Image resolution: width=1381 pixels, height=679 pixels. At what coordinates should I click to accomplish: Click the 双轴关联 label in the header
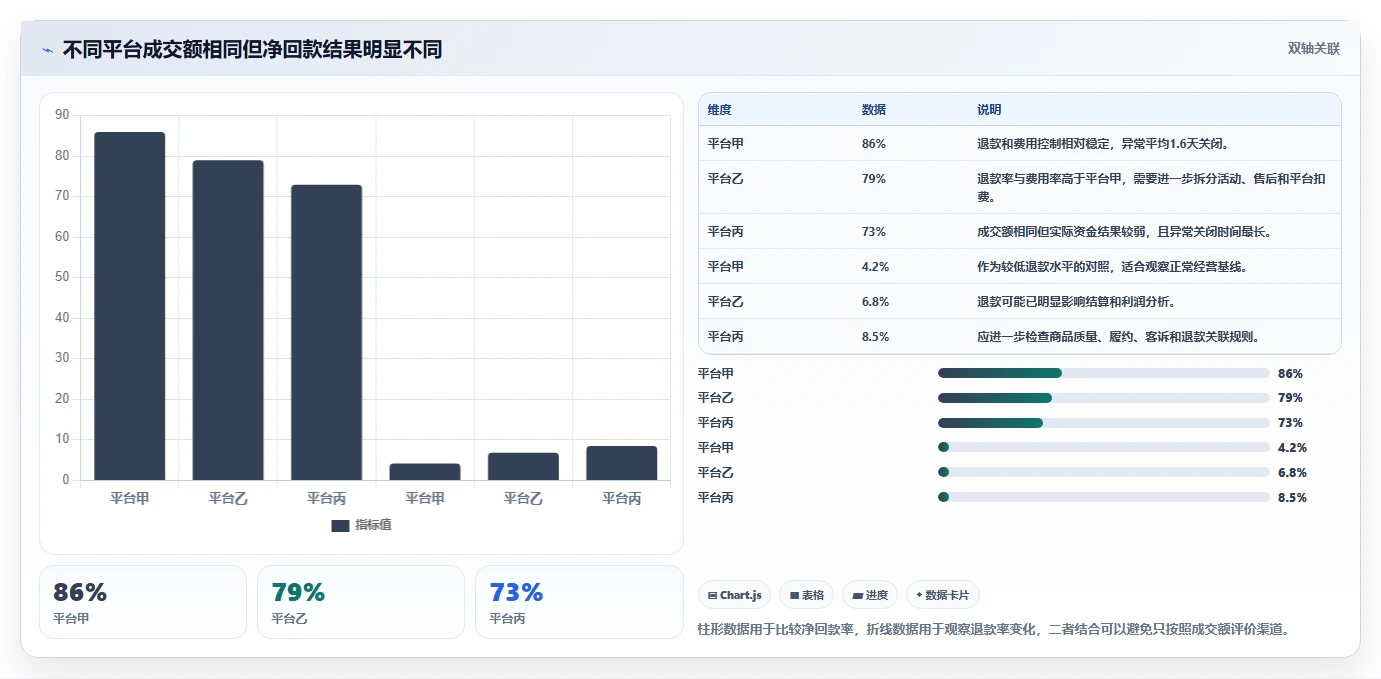tap(1313, 49)
